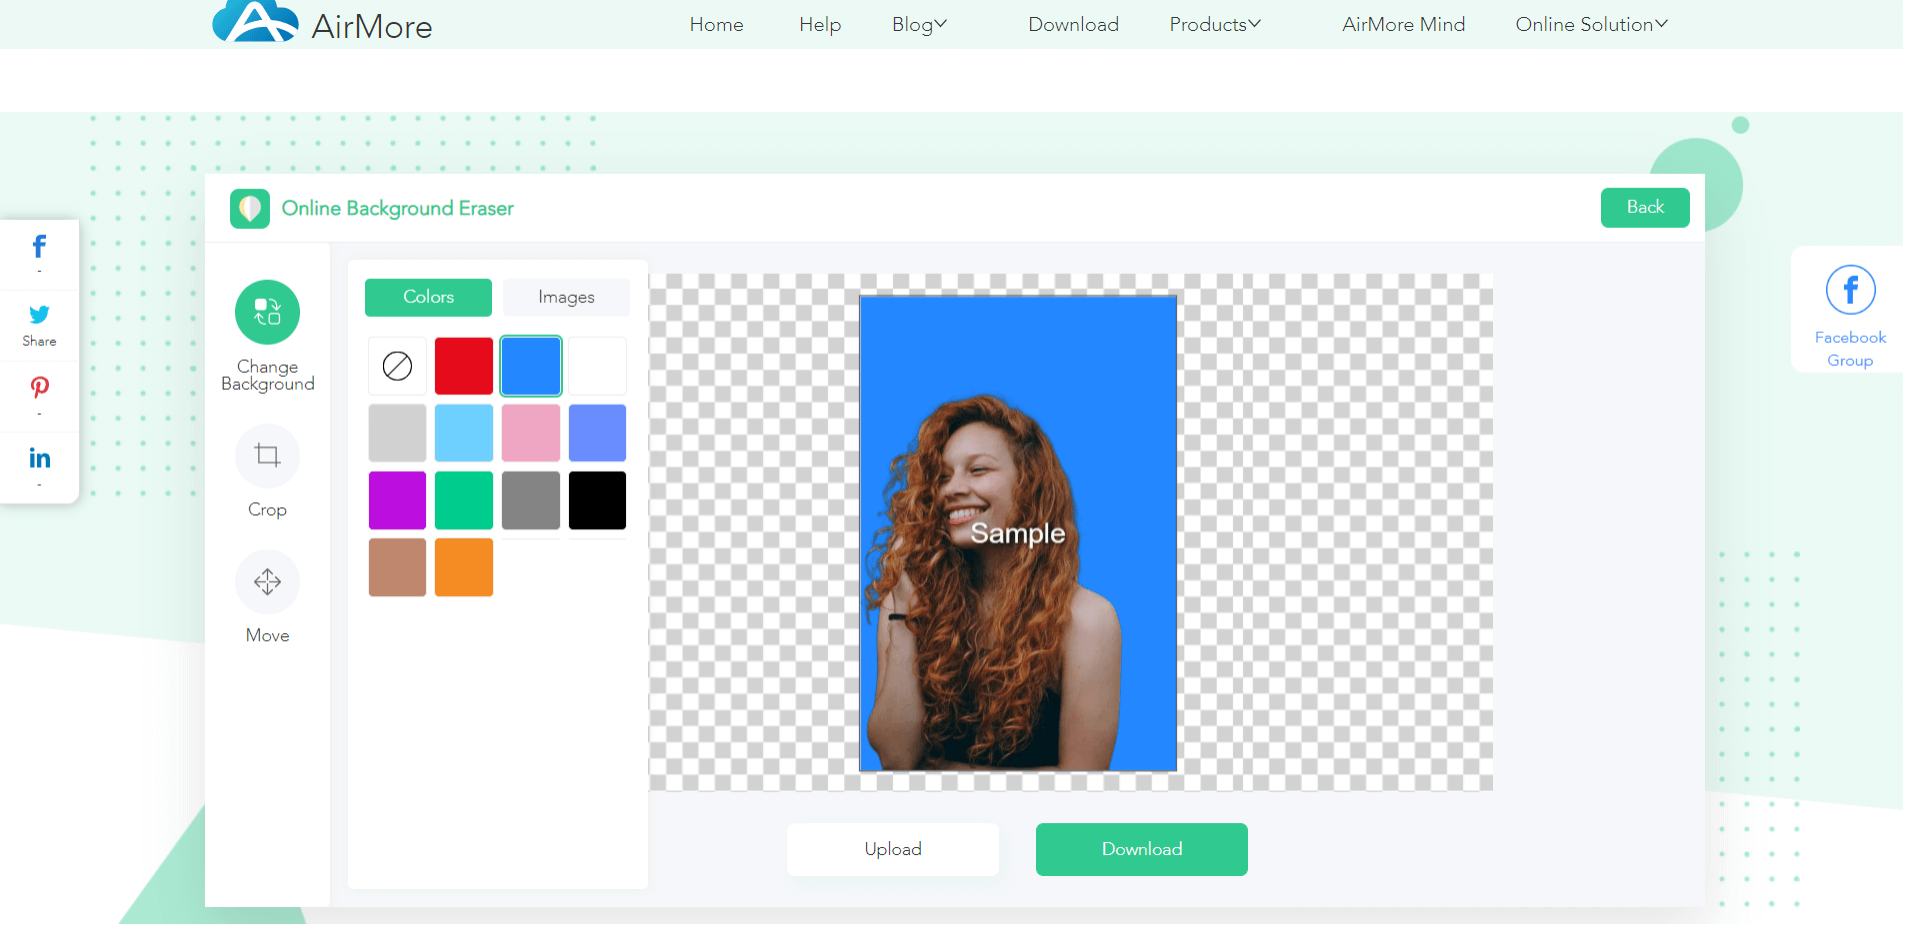Share via the Twitter sidebar icon

(x=39, y=315)
